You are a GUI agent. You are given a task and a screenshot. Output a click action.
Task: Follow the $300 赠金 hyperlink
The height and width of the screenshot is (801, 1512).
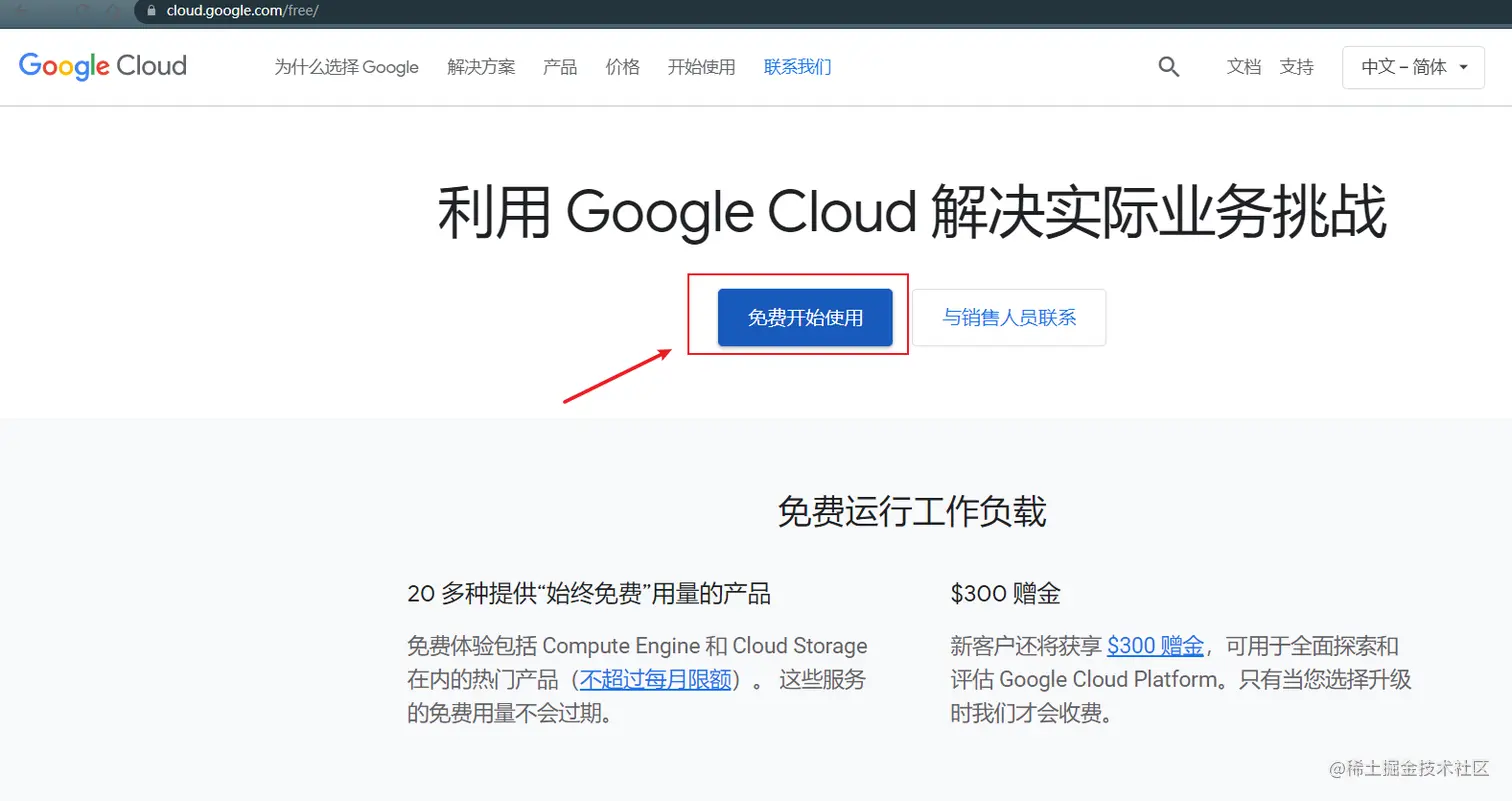pos(1155,645)
